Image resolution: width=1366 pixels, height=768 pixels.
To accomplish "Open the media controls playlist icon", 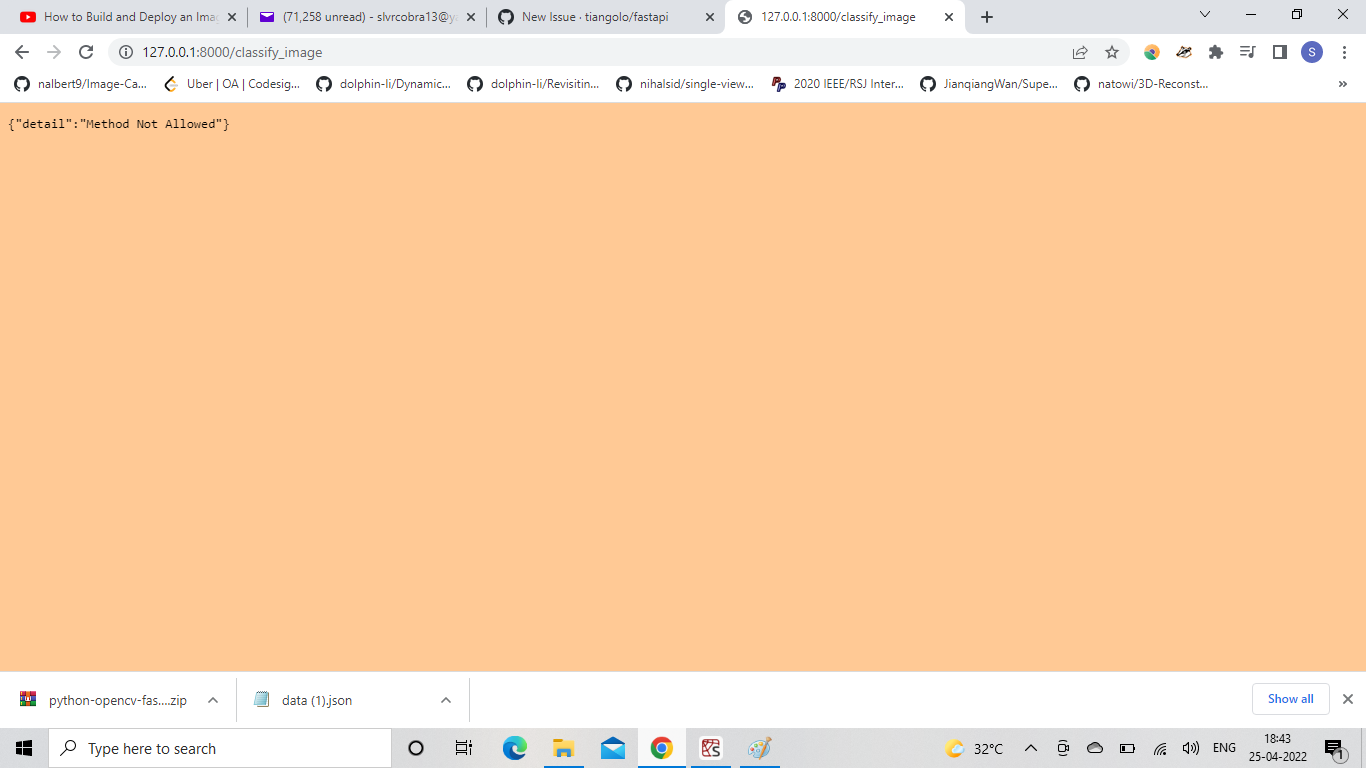I will pyautogui.click(x=1247, y=51).
